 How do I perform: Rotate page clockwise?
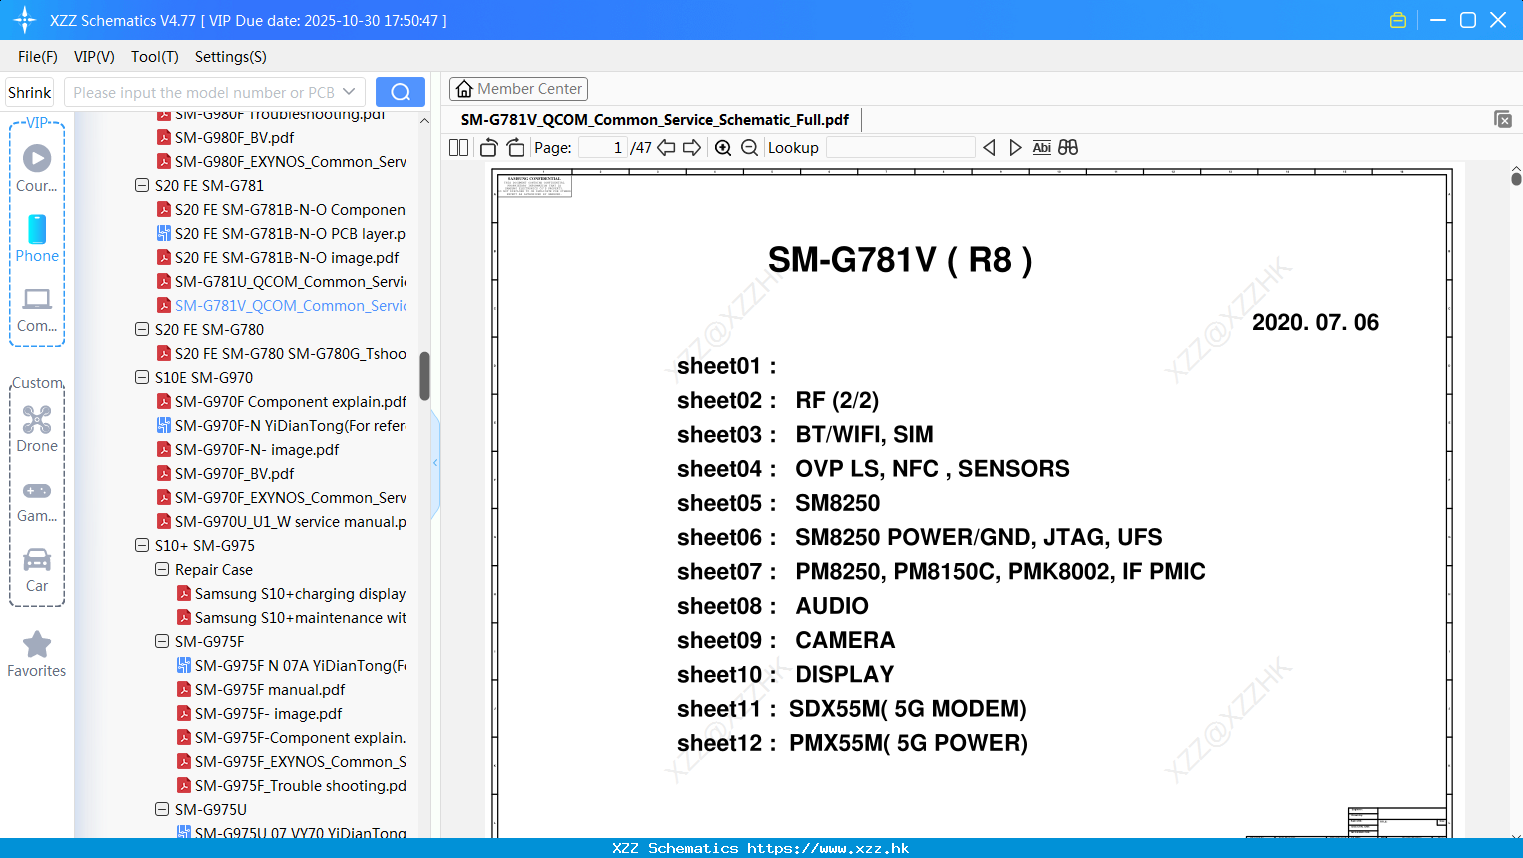point(516,147)
